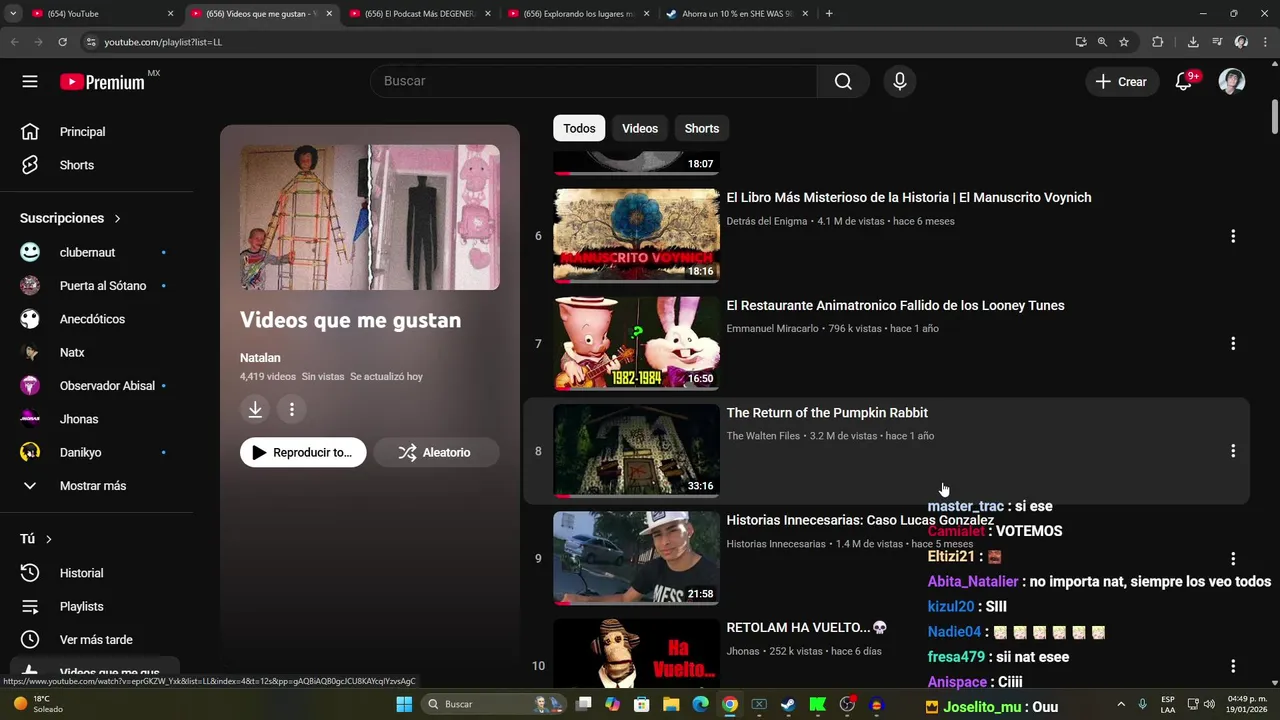Screen dimensions: 1280x720
Task: Switch to Explorando los lugares tab
Action: (578, 14)
